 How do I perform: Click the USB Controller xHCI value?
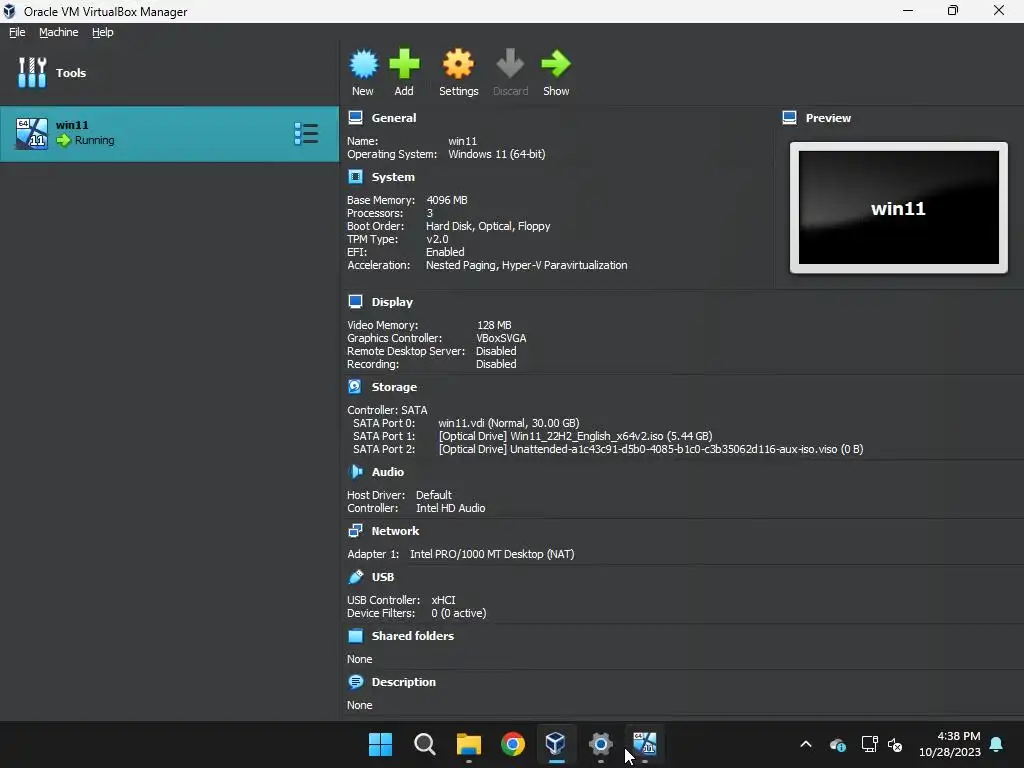(x=443, y=600)
